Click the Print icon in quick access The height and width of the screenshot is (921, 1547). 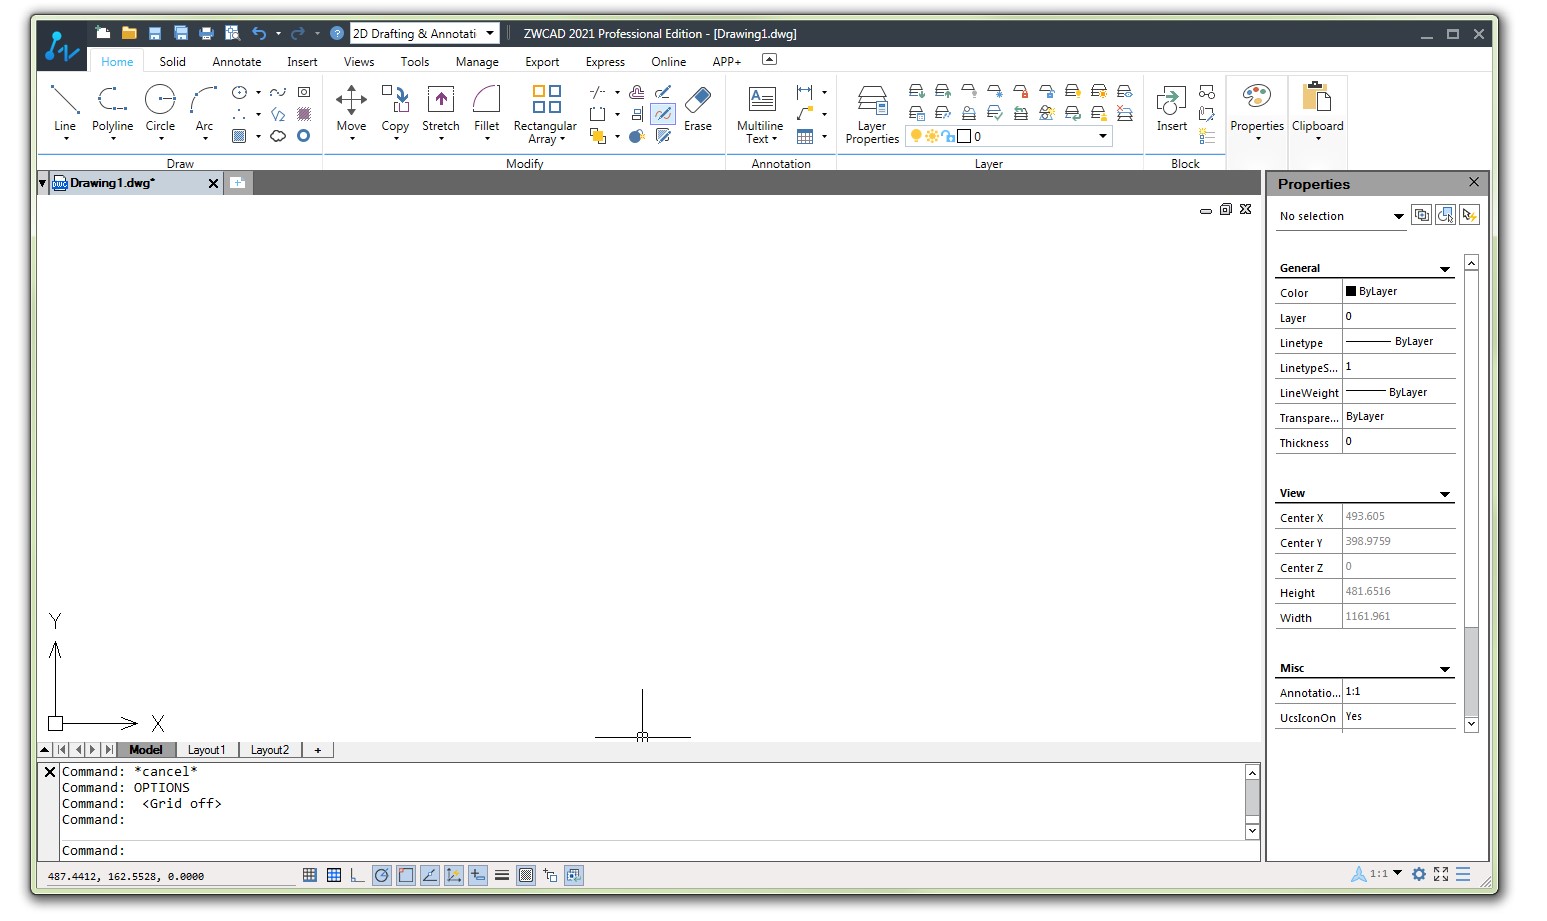click(x=207, y=33)
